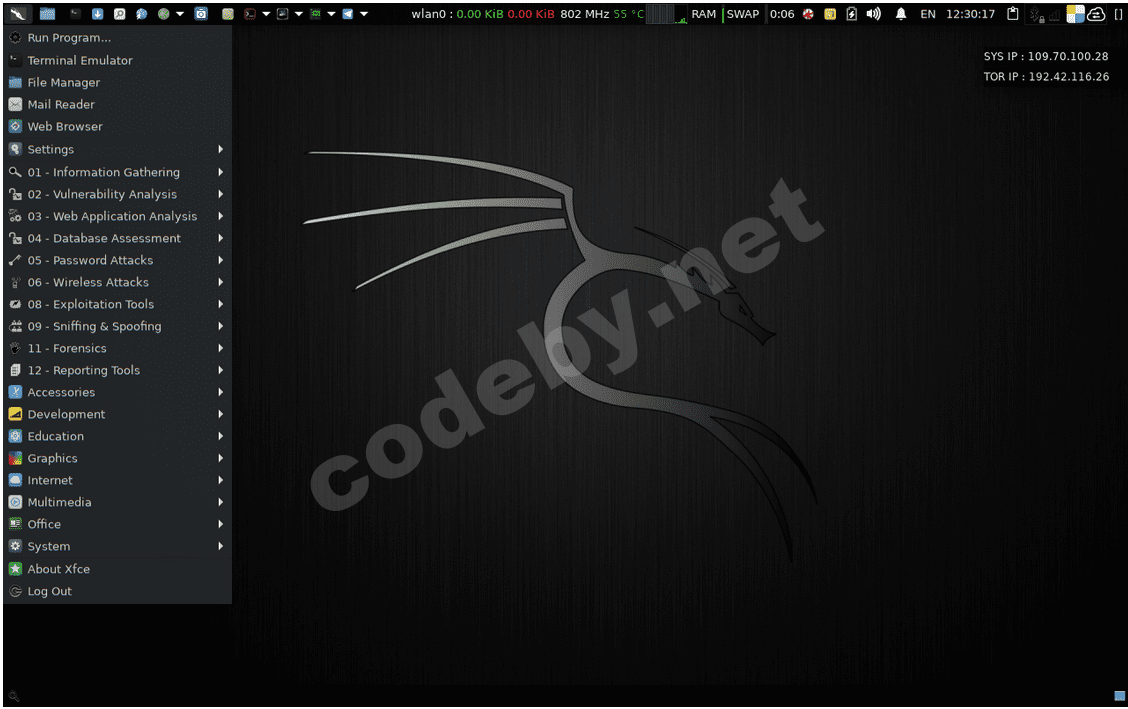Expand the Multimedia submenu arrow
The image size is (1128, 709).
click(221, 502)
